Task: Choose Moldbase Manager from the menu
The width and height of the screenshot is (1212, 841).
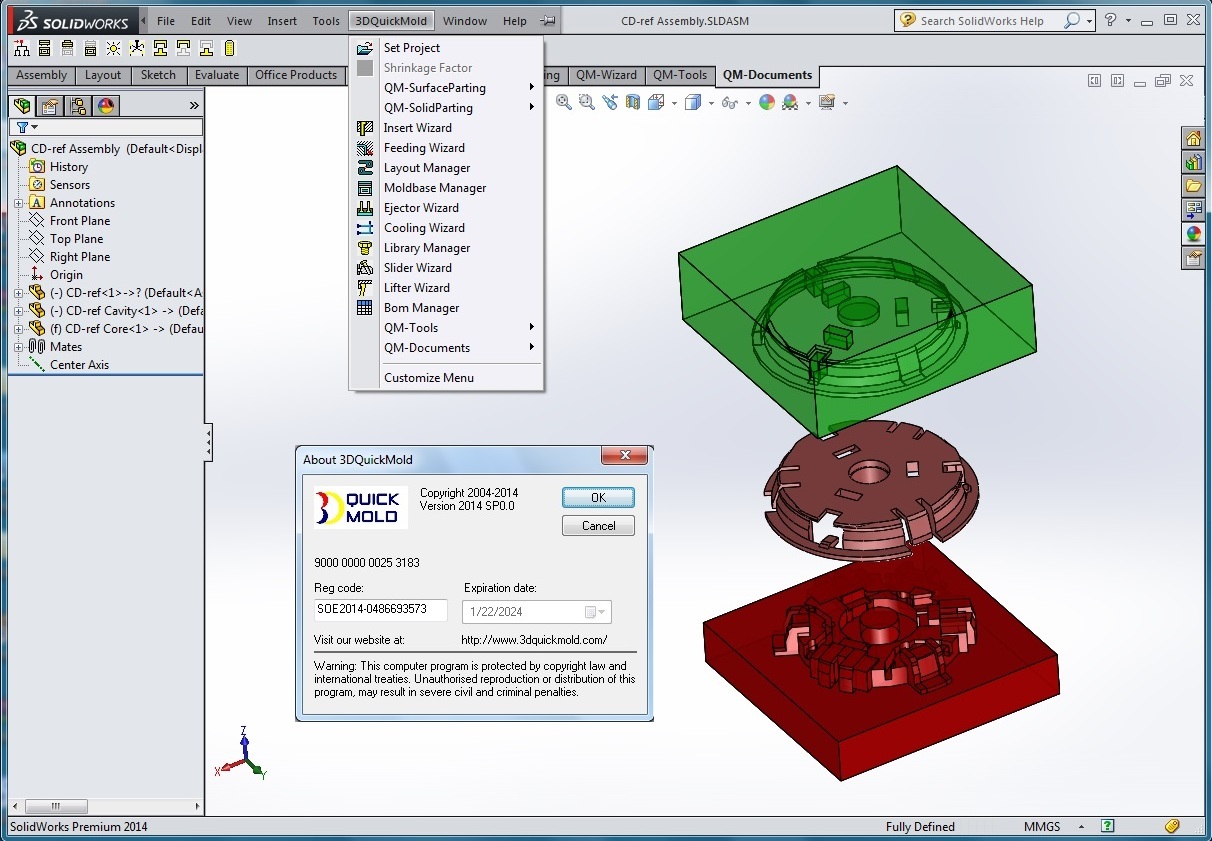Action: [446, 188]
